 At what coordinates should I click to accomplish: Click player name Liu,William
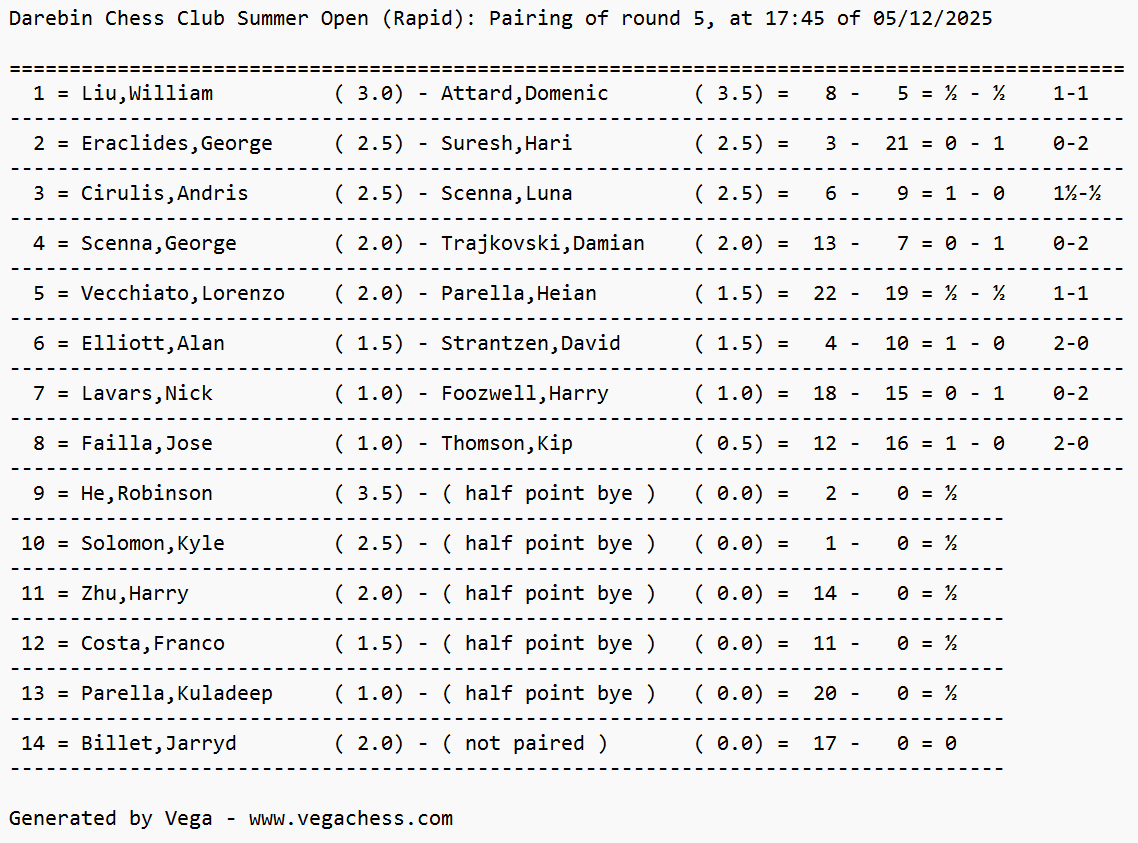point(147,94)
